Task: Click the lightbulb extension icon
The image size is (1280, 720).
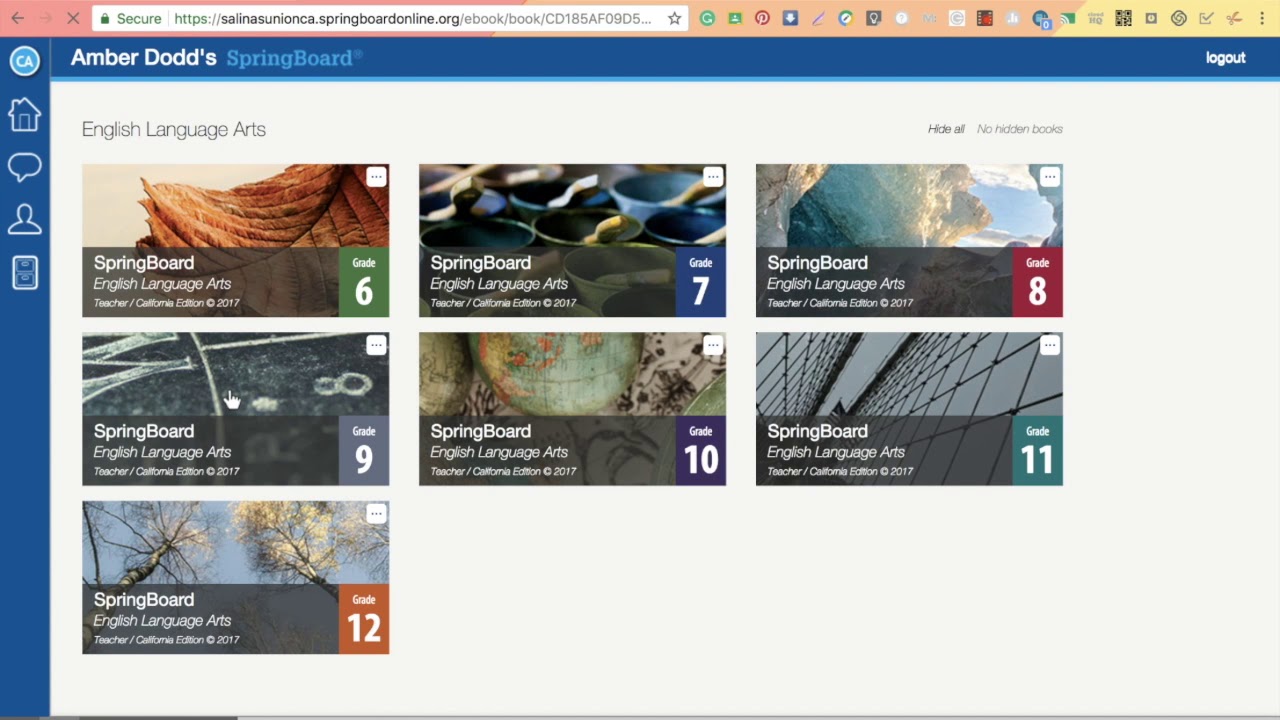Action: (x=873, y=18)
